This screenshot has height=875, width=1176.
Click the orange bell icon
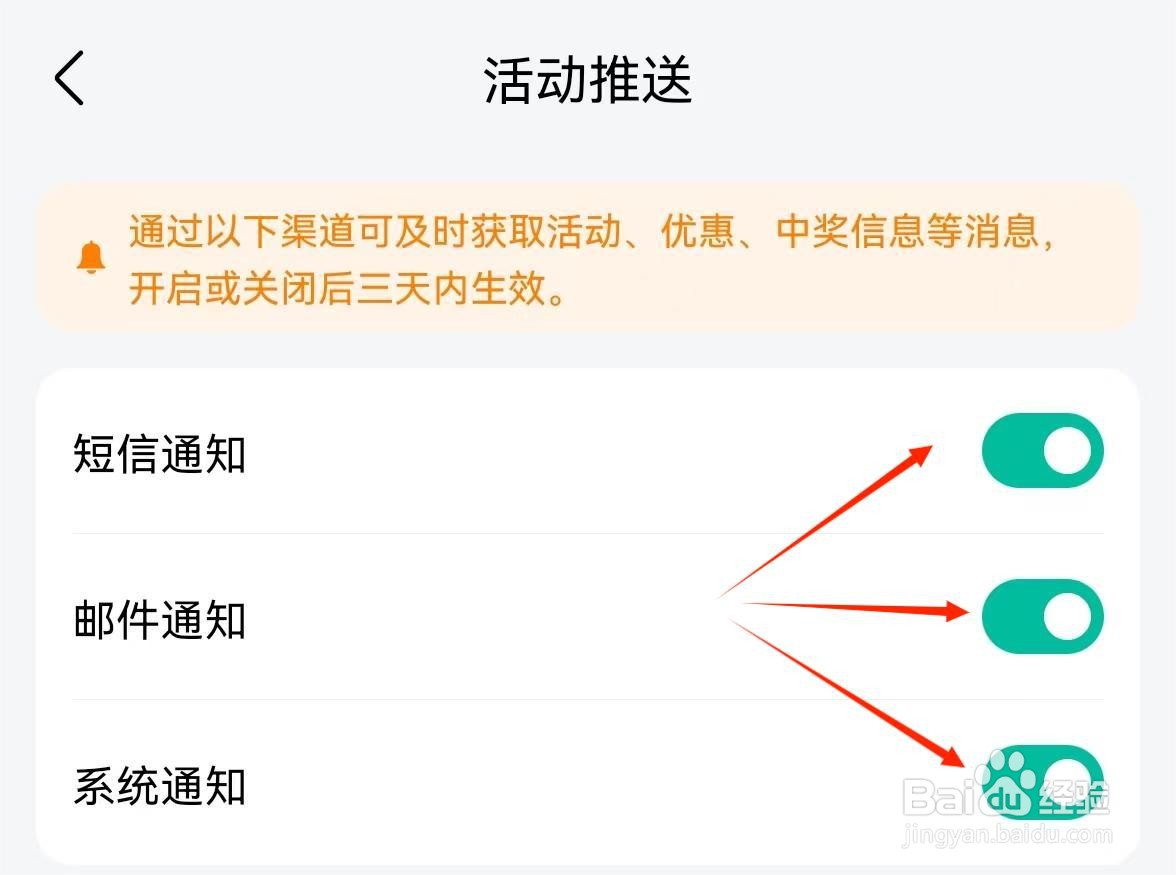[x=91, y=258]
